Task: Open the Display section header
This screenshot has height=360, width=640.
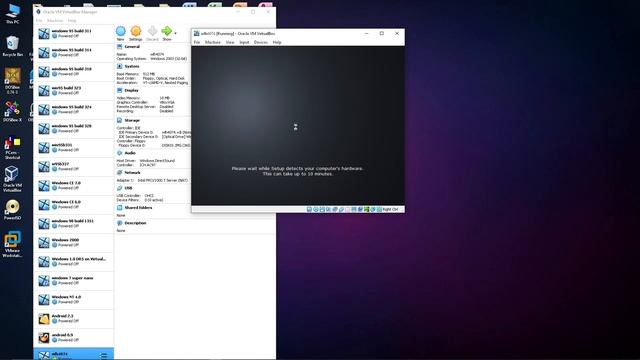Action: click(131, 90)
